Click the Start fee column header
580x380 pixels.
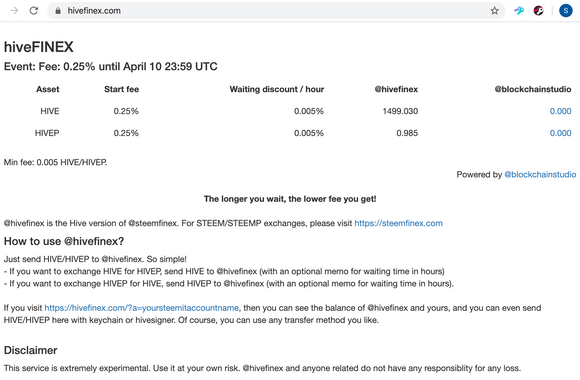click(x=121, y=89)
